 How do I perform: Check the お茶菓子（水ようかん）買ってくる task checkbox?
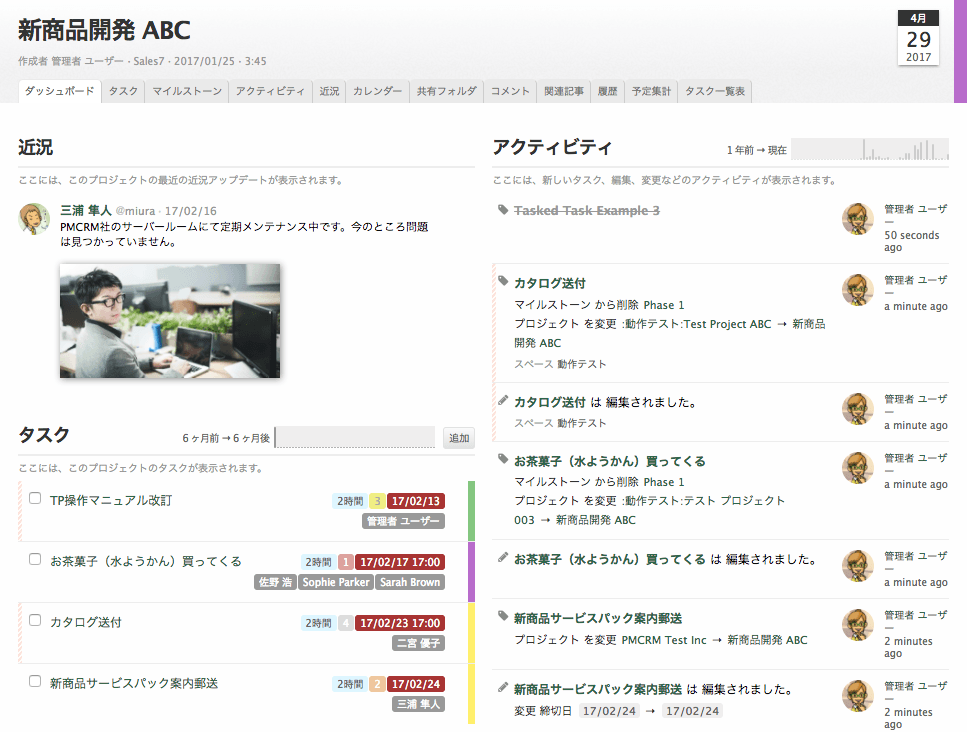coord(35,559)
